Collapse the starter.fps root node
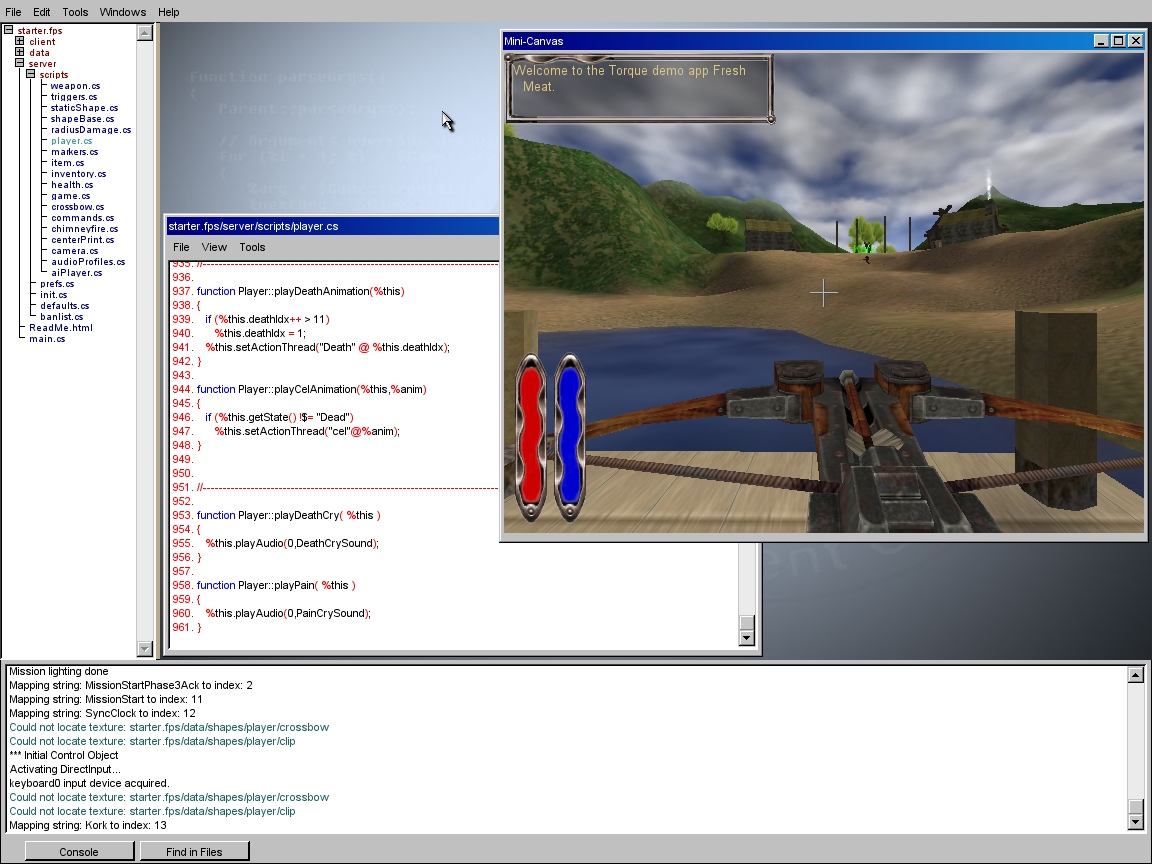The height and width of the screenshot is (864, 1152). click(x=8, y=31)
